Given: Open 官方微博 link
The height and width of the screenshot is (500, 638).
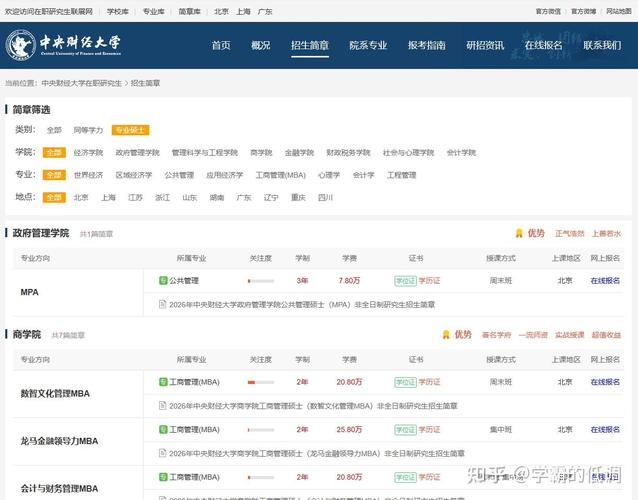Looking at the screenshot, I should tap(583, 11).
